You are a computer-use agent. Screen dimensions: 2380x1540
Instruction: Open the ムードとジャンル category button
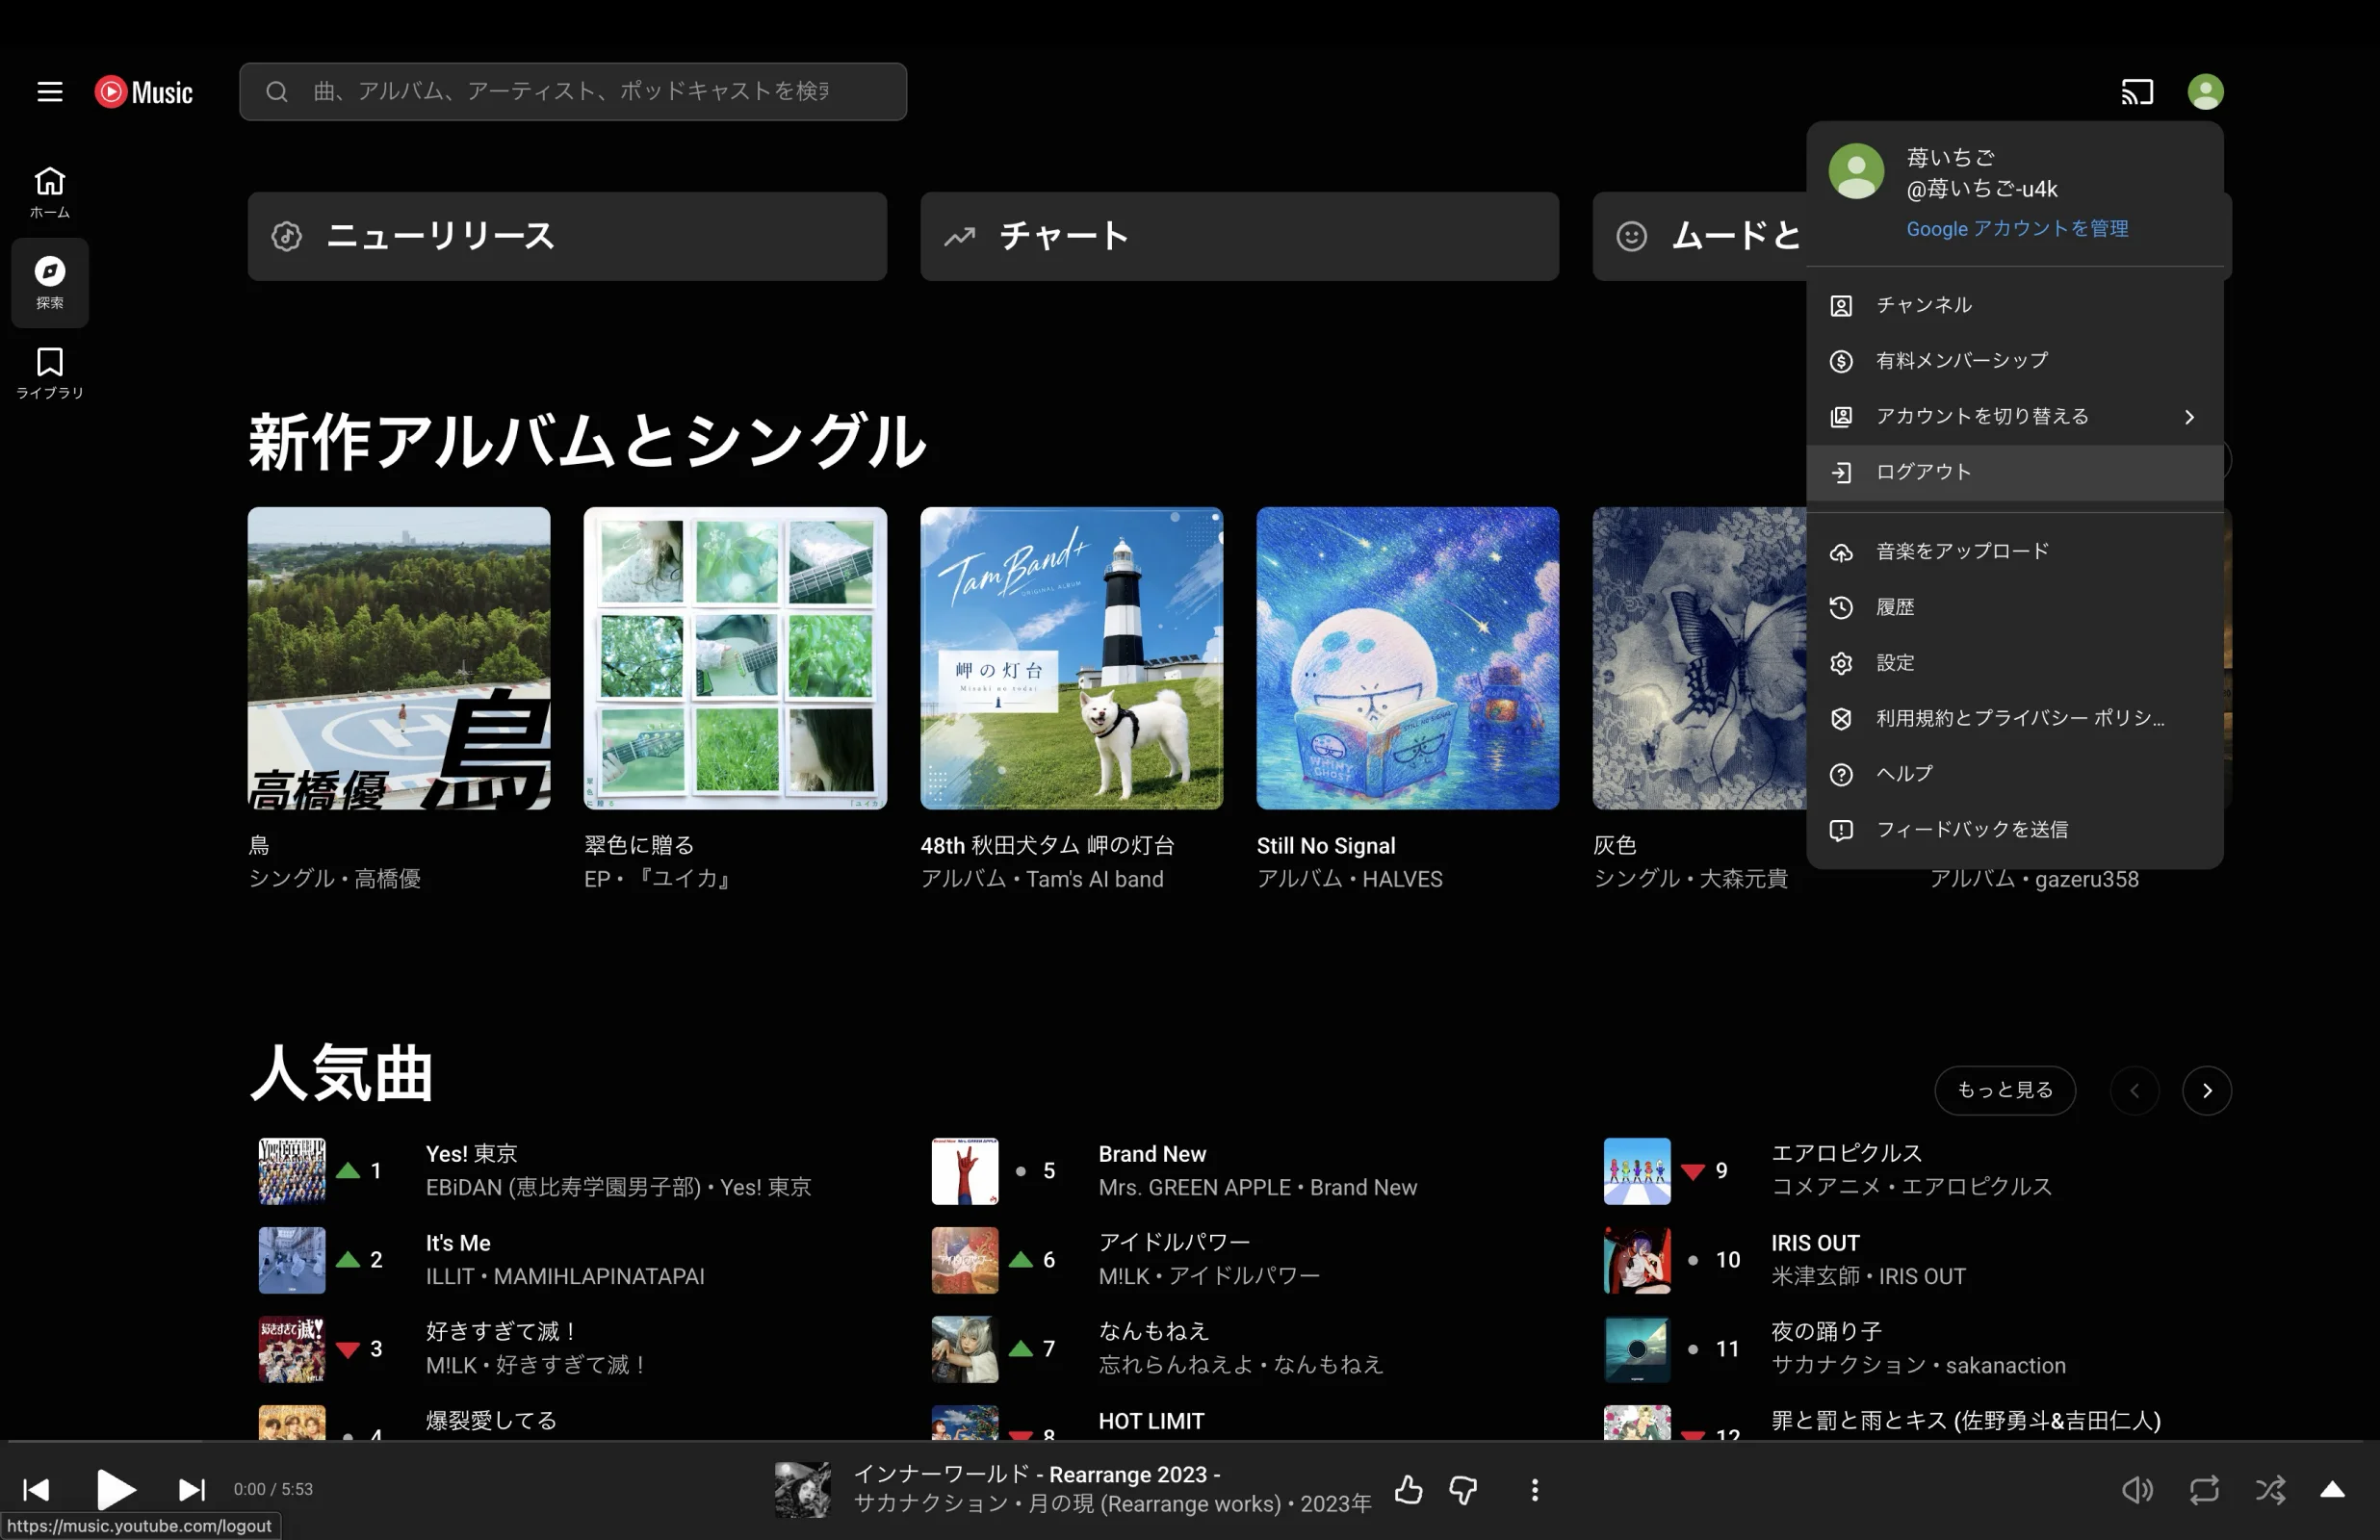click(x=1700, y=237)
